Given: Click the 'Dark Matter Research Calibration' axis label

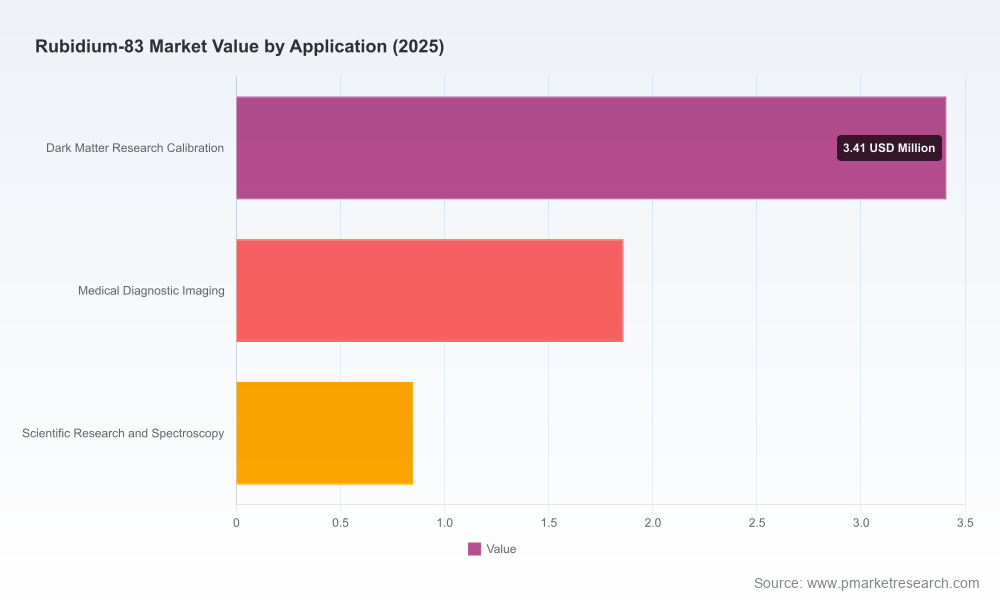Looking at the screenshot, I should click(135, 148).
